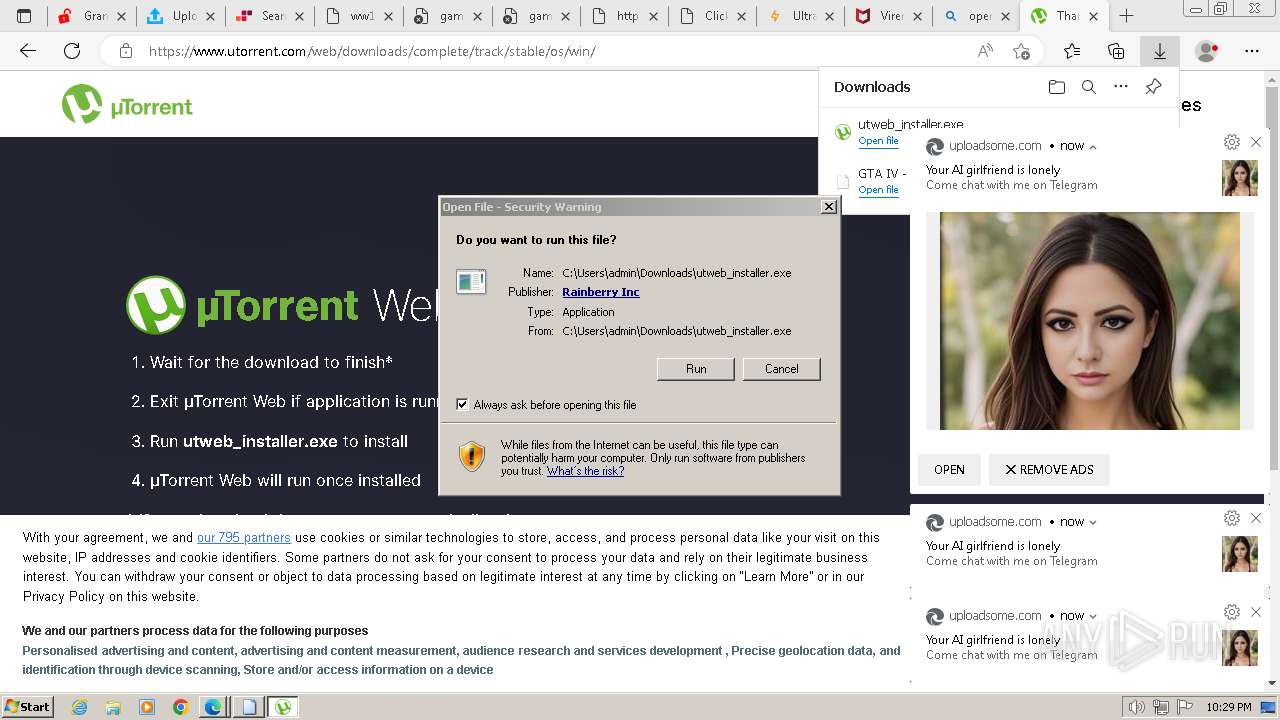Close the Security Warning dialog with X
This screenshot has height=720, width=1280.
[x=828, y=207]
